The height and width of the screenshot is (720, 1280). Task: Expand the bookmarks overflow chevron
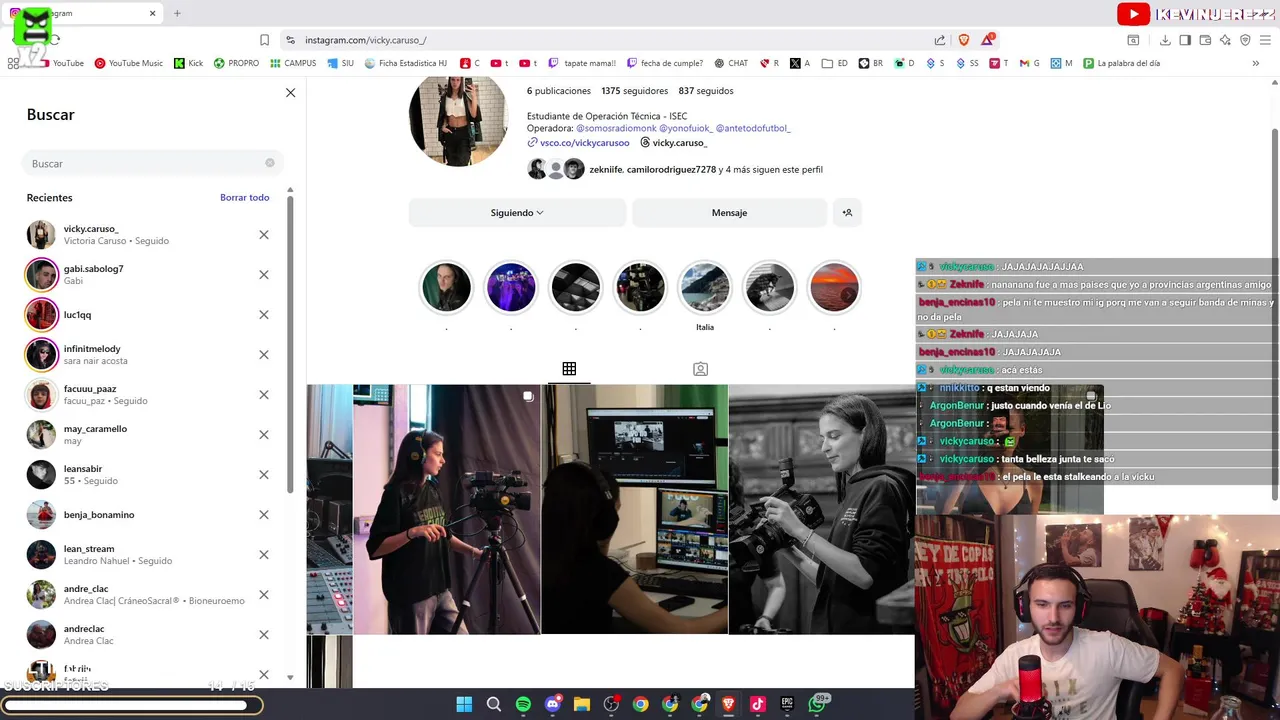[1255, 63]
